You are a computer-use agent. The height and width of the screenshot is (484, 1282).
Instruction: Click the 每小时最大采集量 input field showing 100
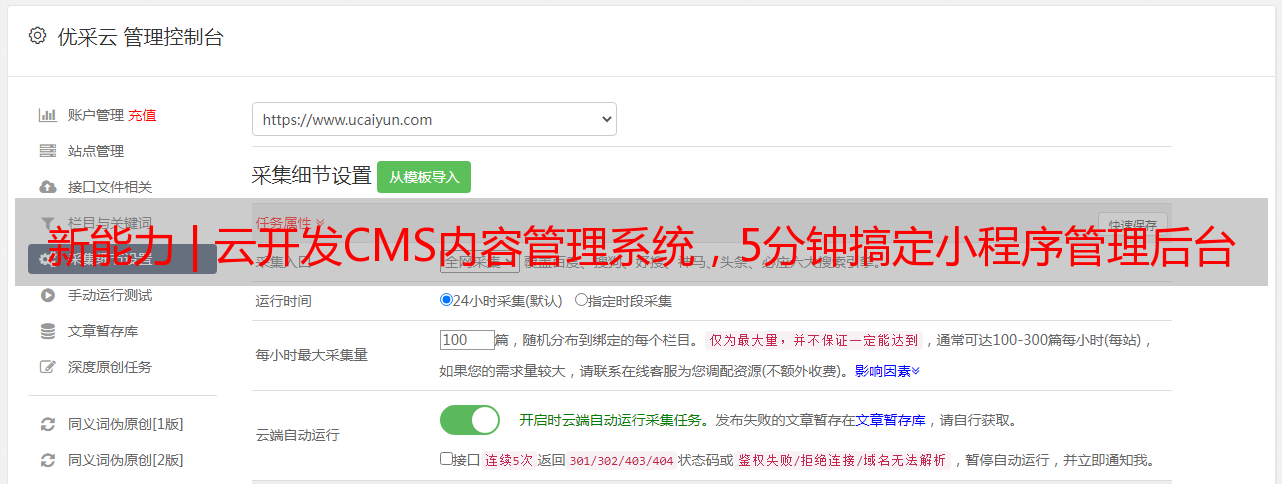467,340
